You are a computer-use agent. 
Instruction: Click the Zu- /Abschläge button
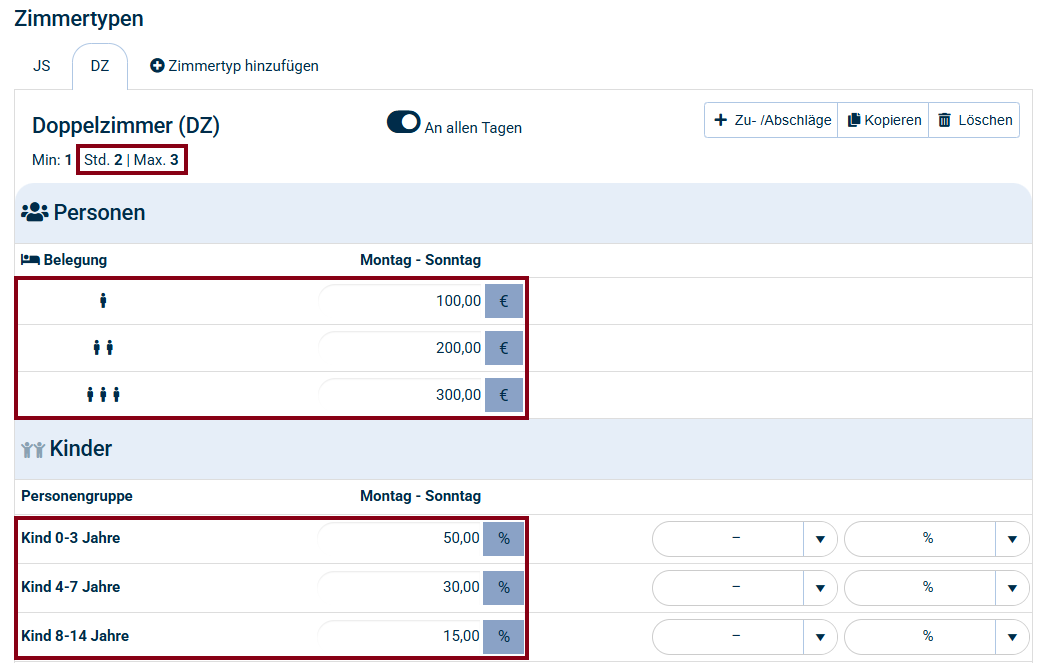pyautogui.click(x=771, y=120)
